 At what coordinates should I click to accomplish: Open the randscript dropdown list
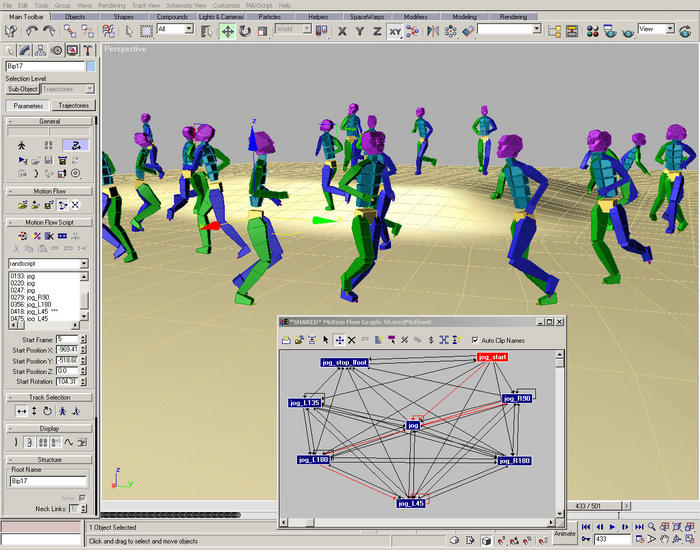click(x=84, y=263)
